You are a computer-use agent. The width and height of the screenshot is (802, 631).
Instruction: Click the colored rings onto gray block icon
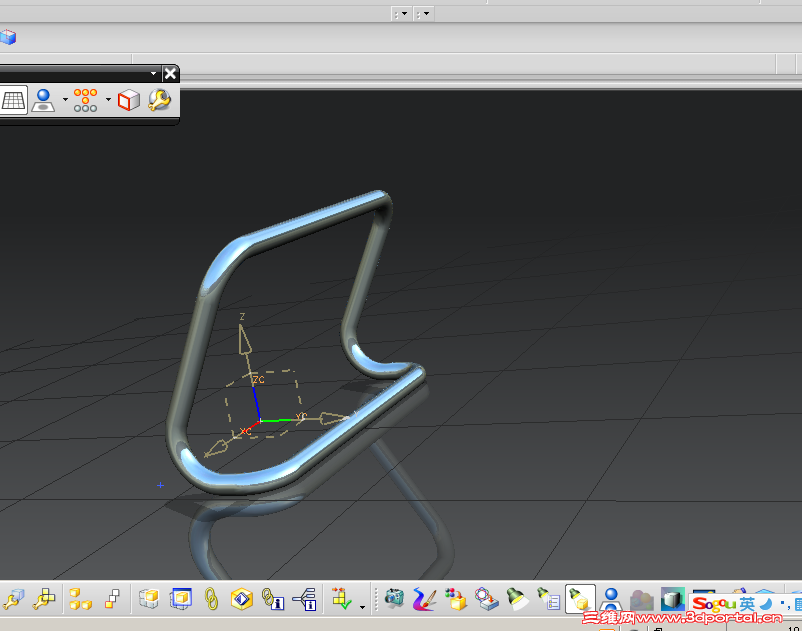[x=486, y=599]
